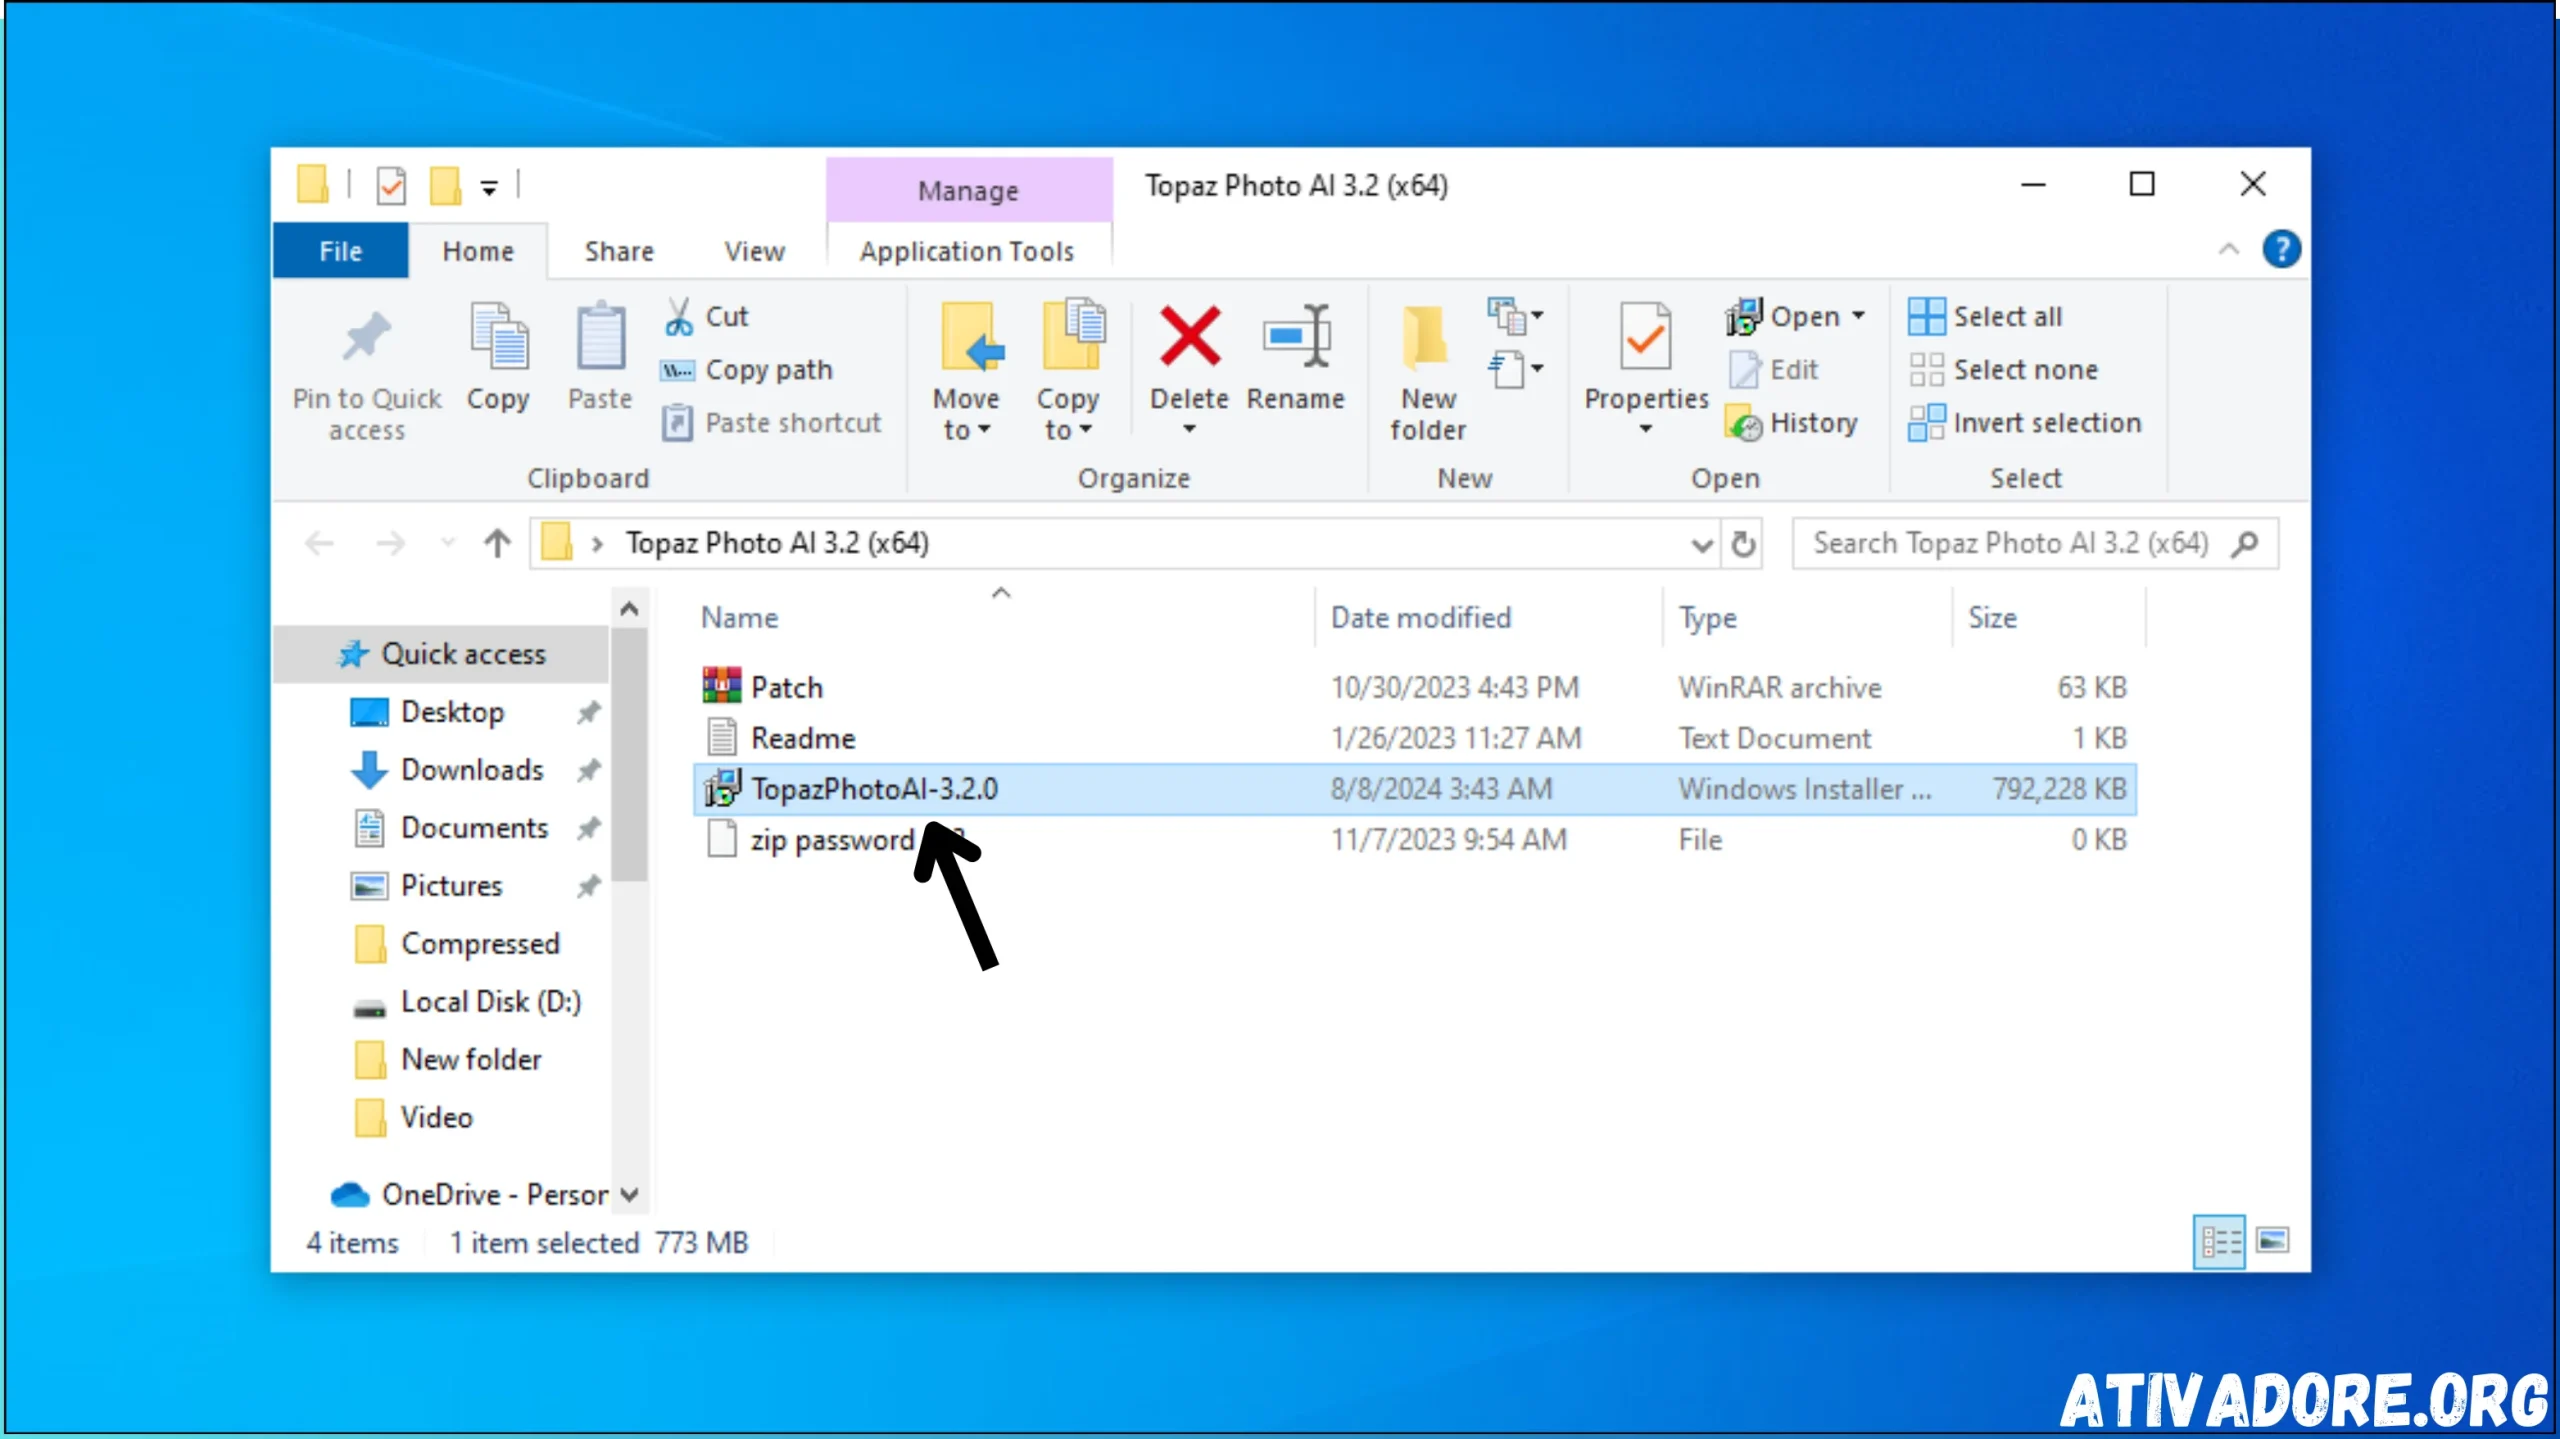Viewport: 2560px width, 1439px height.
Task: Click the search magnifier icon
Action: coord(2245,544)
